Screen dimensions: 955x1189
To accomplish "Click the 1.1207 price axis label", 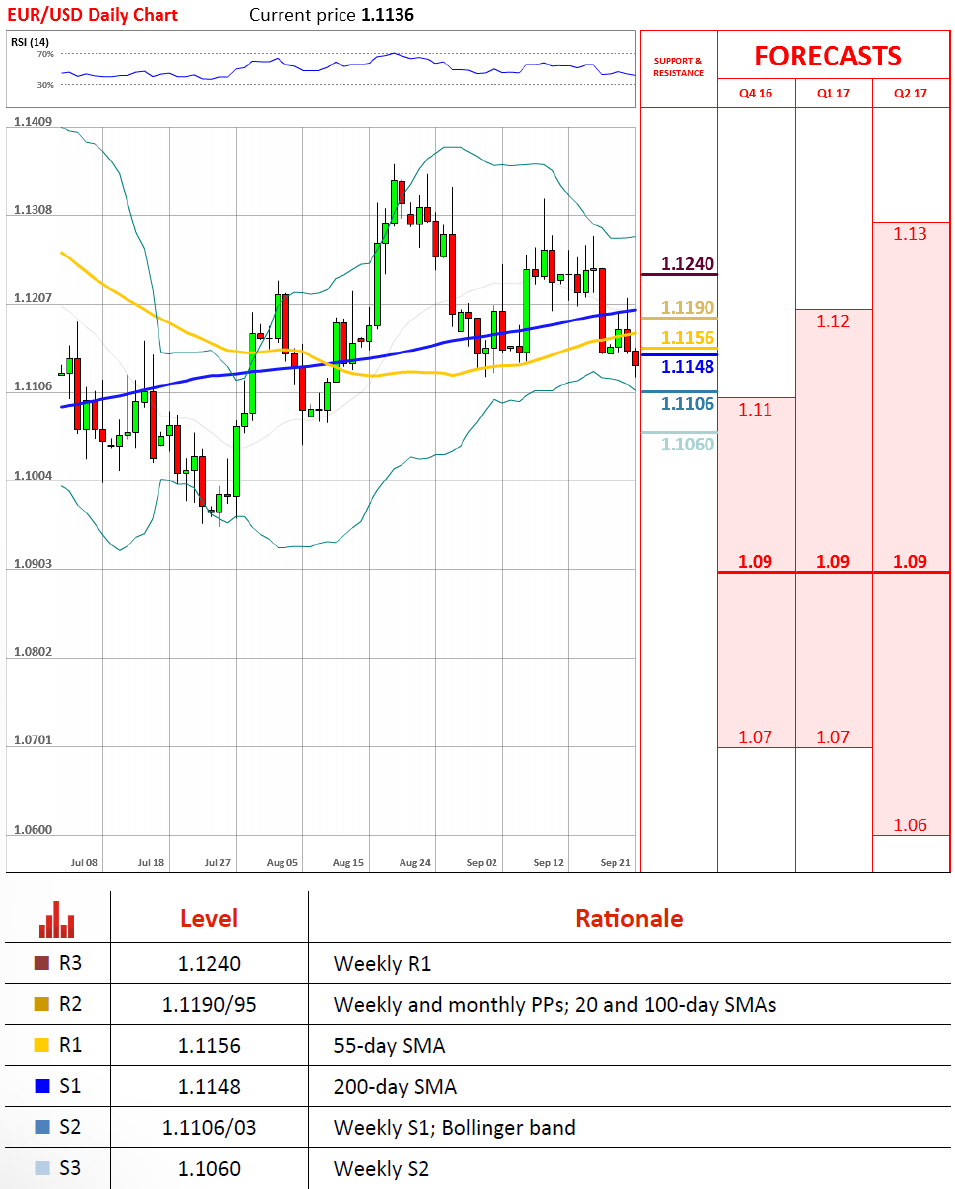I will click(x=33, y=297).
